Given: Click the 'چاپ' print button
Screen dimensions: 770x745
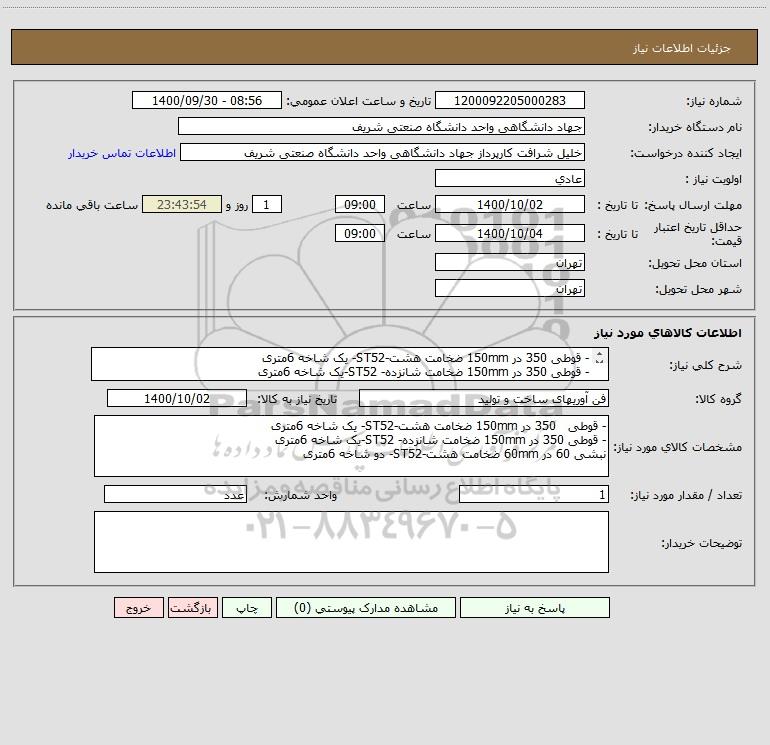Looking at the screenshot, I should point(247,608).
